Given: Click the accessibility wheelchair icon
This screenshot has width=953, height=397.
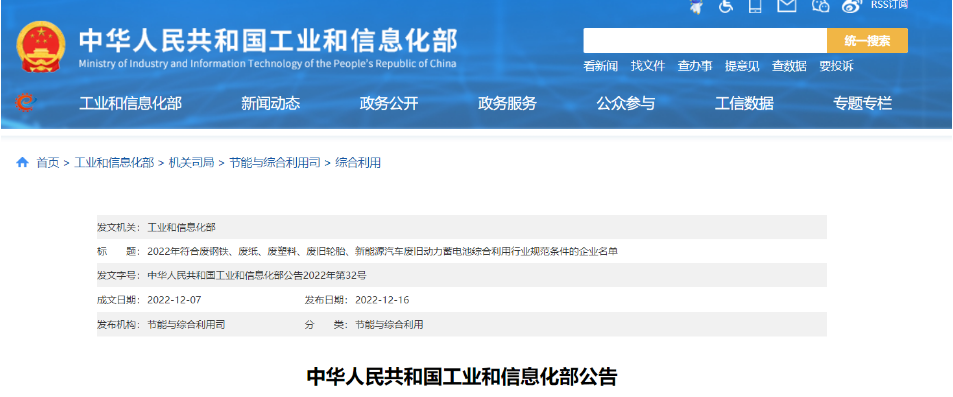Looking at the screenshot, I should tap(726, 6).
